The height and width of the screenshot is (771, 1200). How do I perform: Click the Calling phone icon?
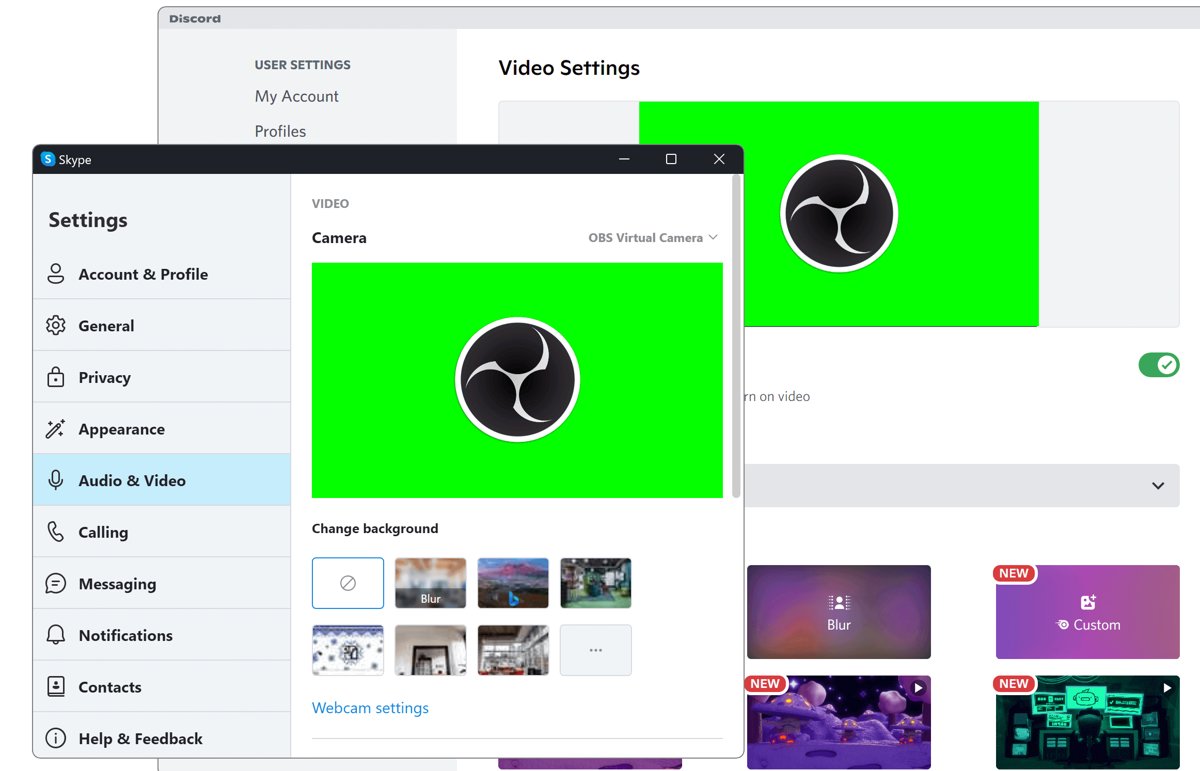56,532
